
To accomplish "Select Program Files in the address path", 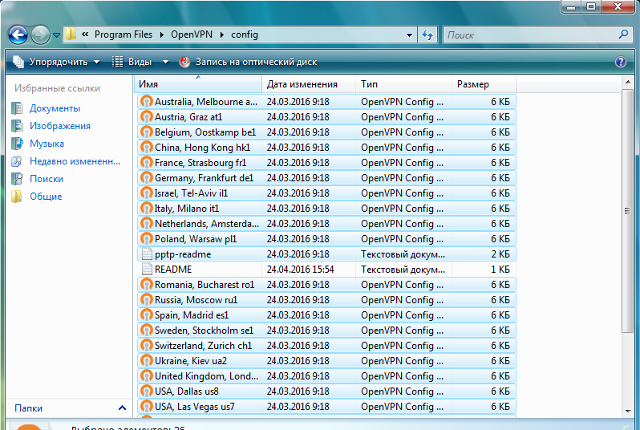I will coord(123,35).
